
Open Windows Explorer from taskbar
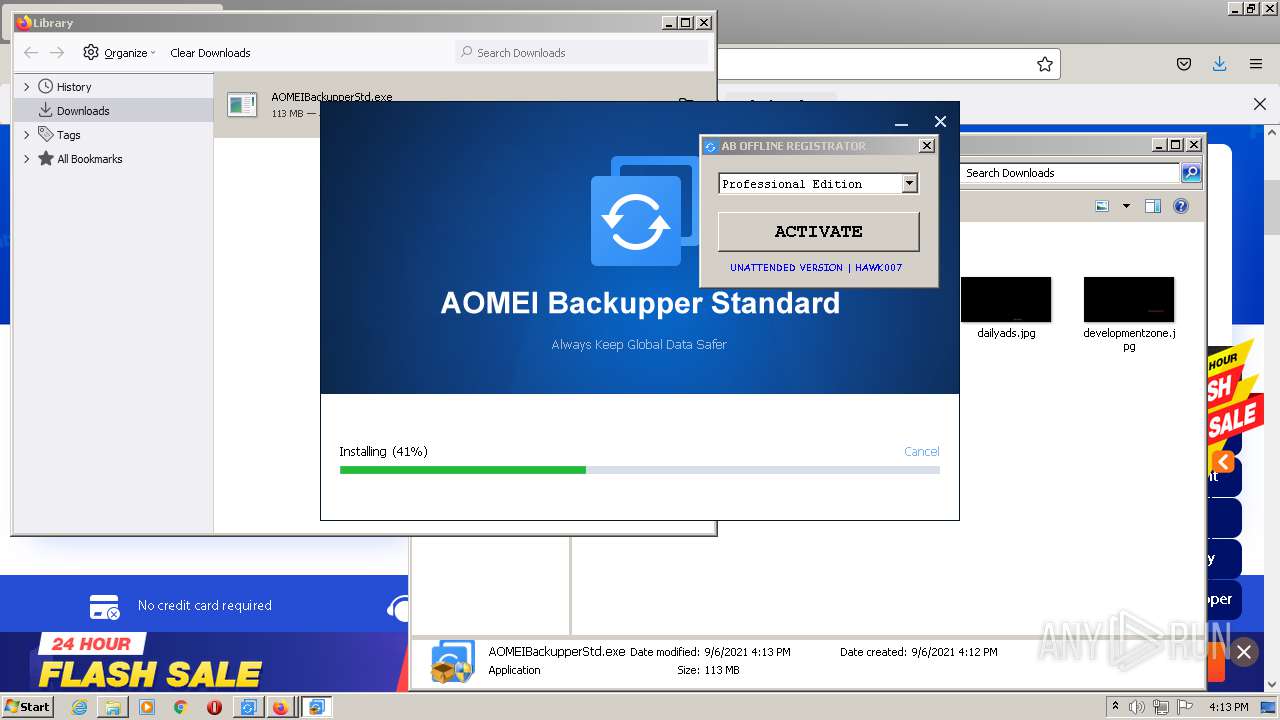coord(113,707)
